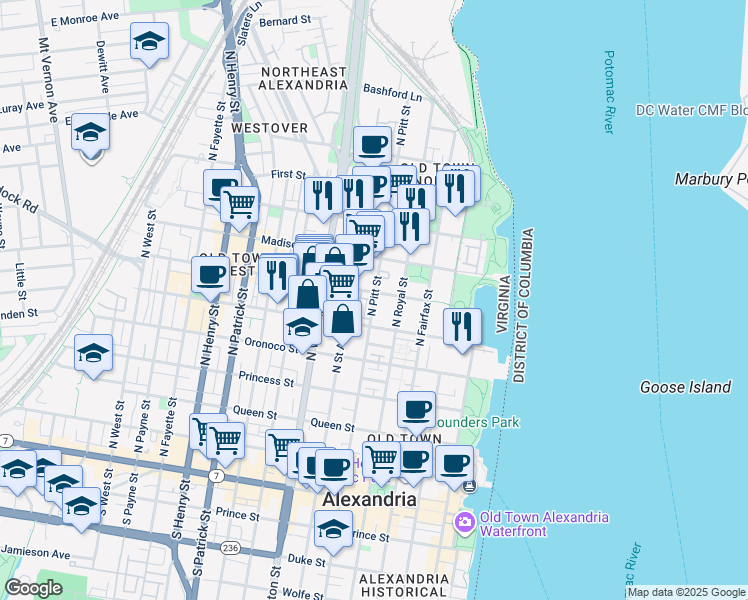The width and height of the screenshot is (748, 600).
Task: Select the restaurant marker below Old Town North label
Action: pos(410,229)
